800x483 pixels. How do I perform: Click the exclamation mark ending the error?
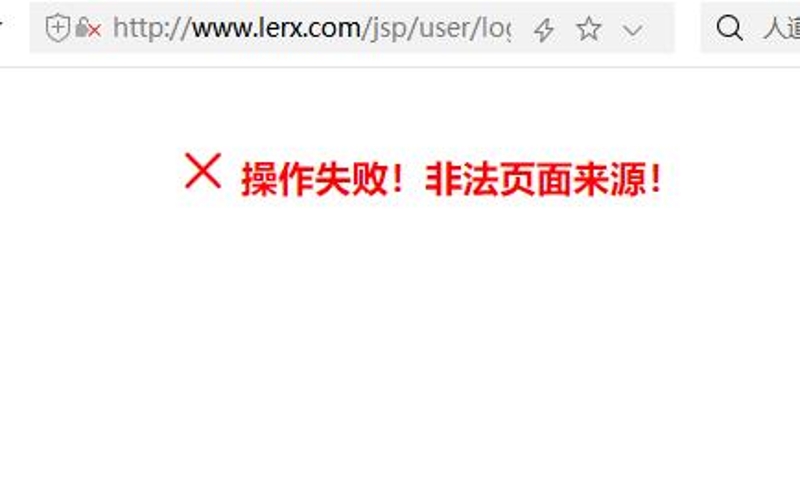[x=656, y=179]
